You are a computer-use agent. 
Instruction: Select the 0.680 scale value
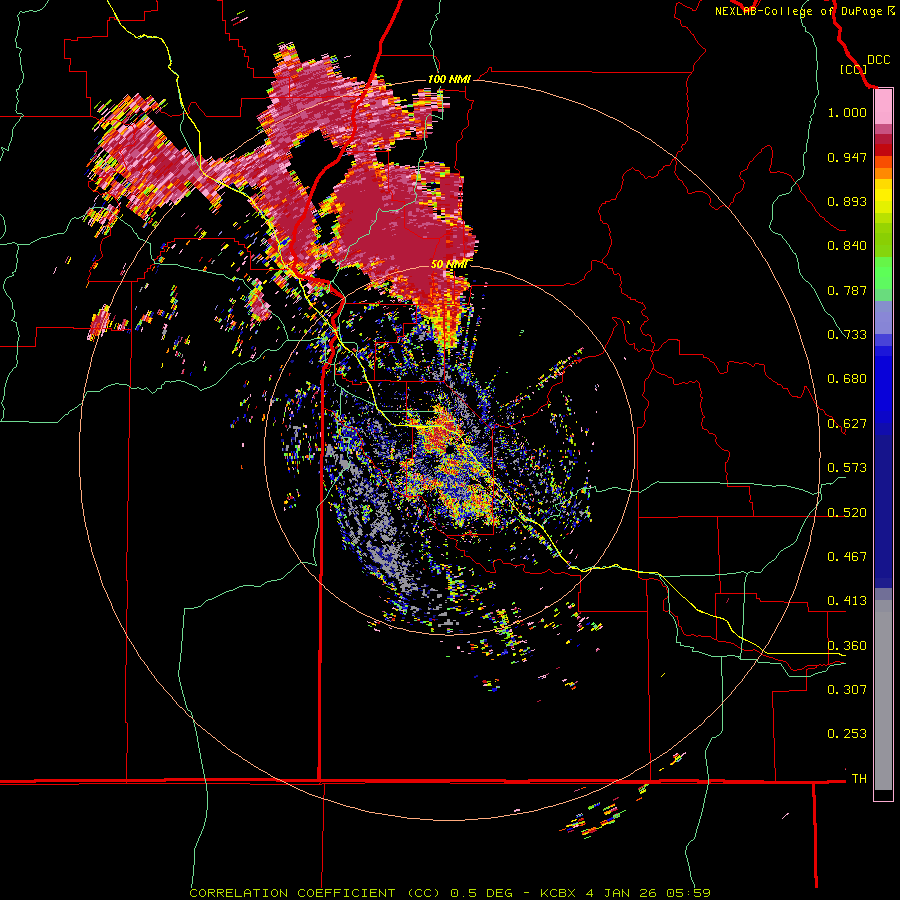coord(847,379)
